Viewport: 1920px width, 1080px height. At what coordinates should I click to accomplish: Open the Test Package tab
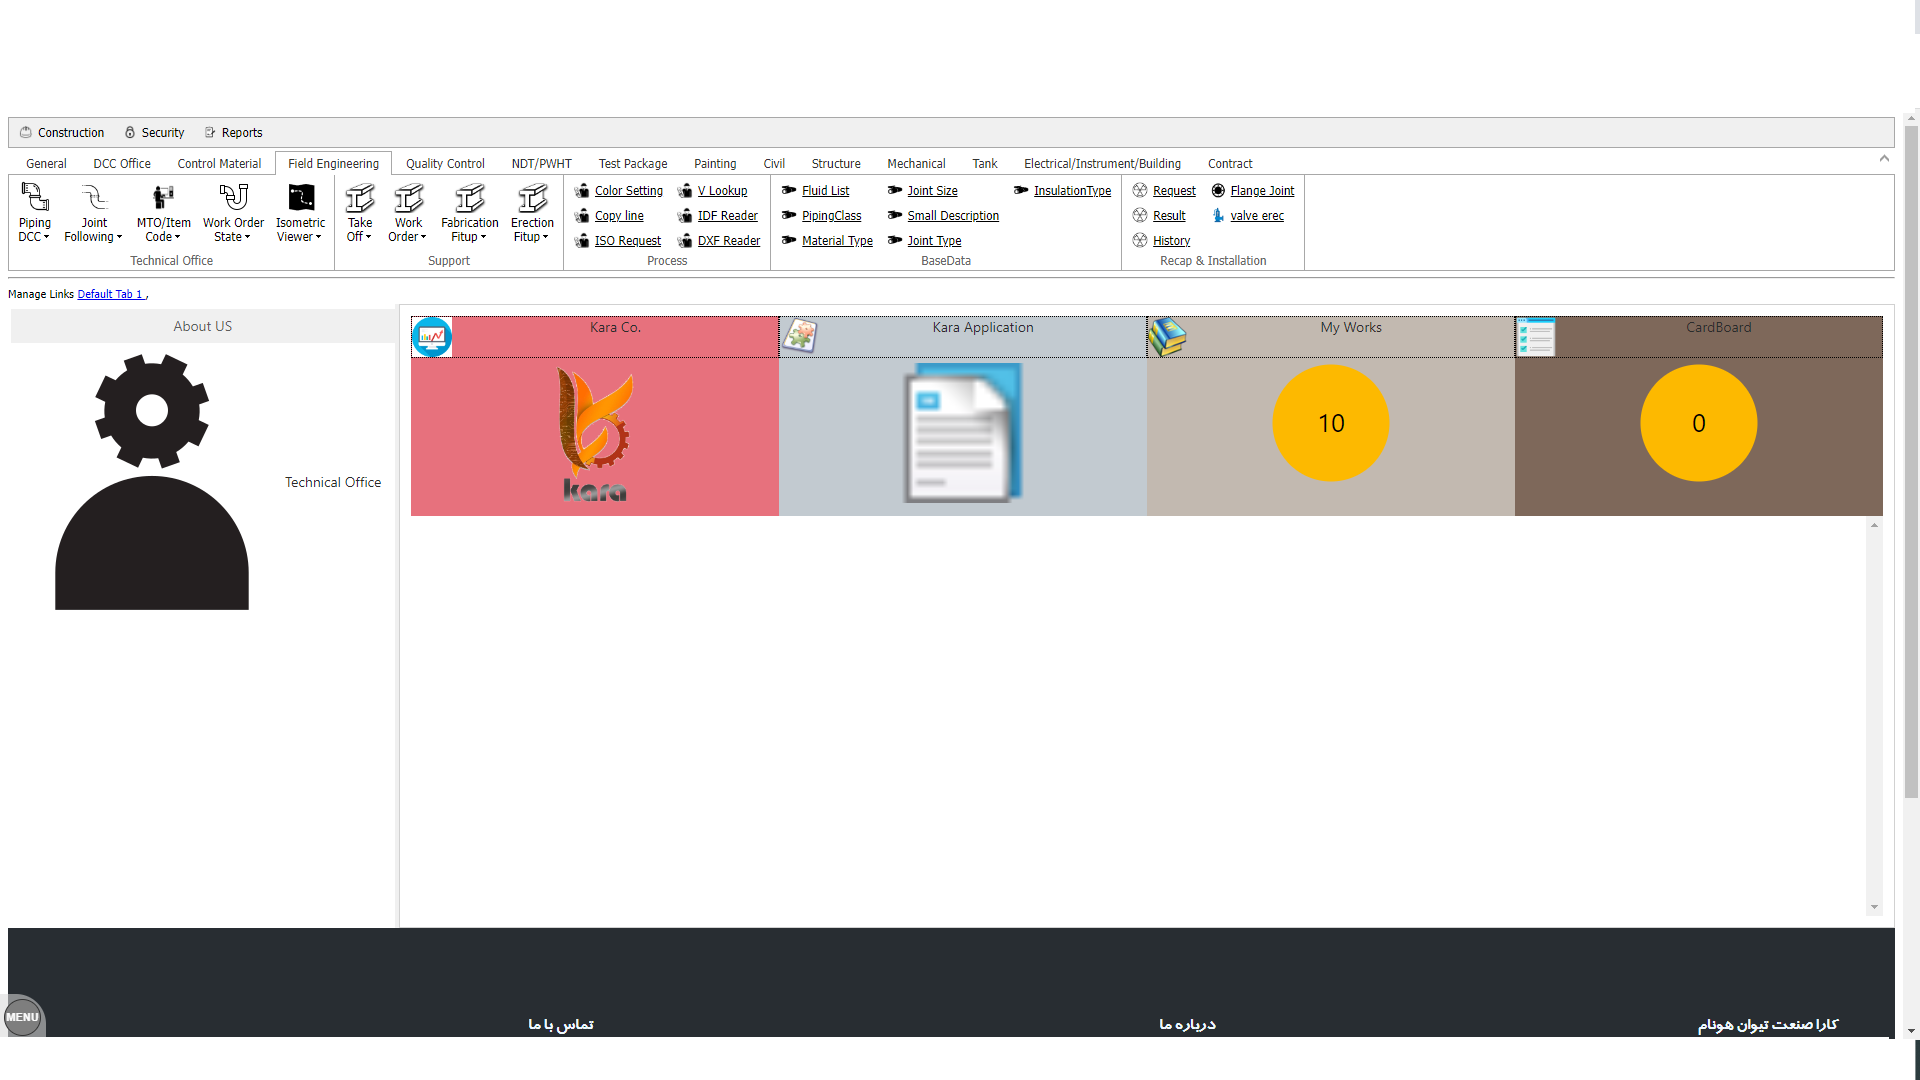tap(633, 163)
